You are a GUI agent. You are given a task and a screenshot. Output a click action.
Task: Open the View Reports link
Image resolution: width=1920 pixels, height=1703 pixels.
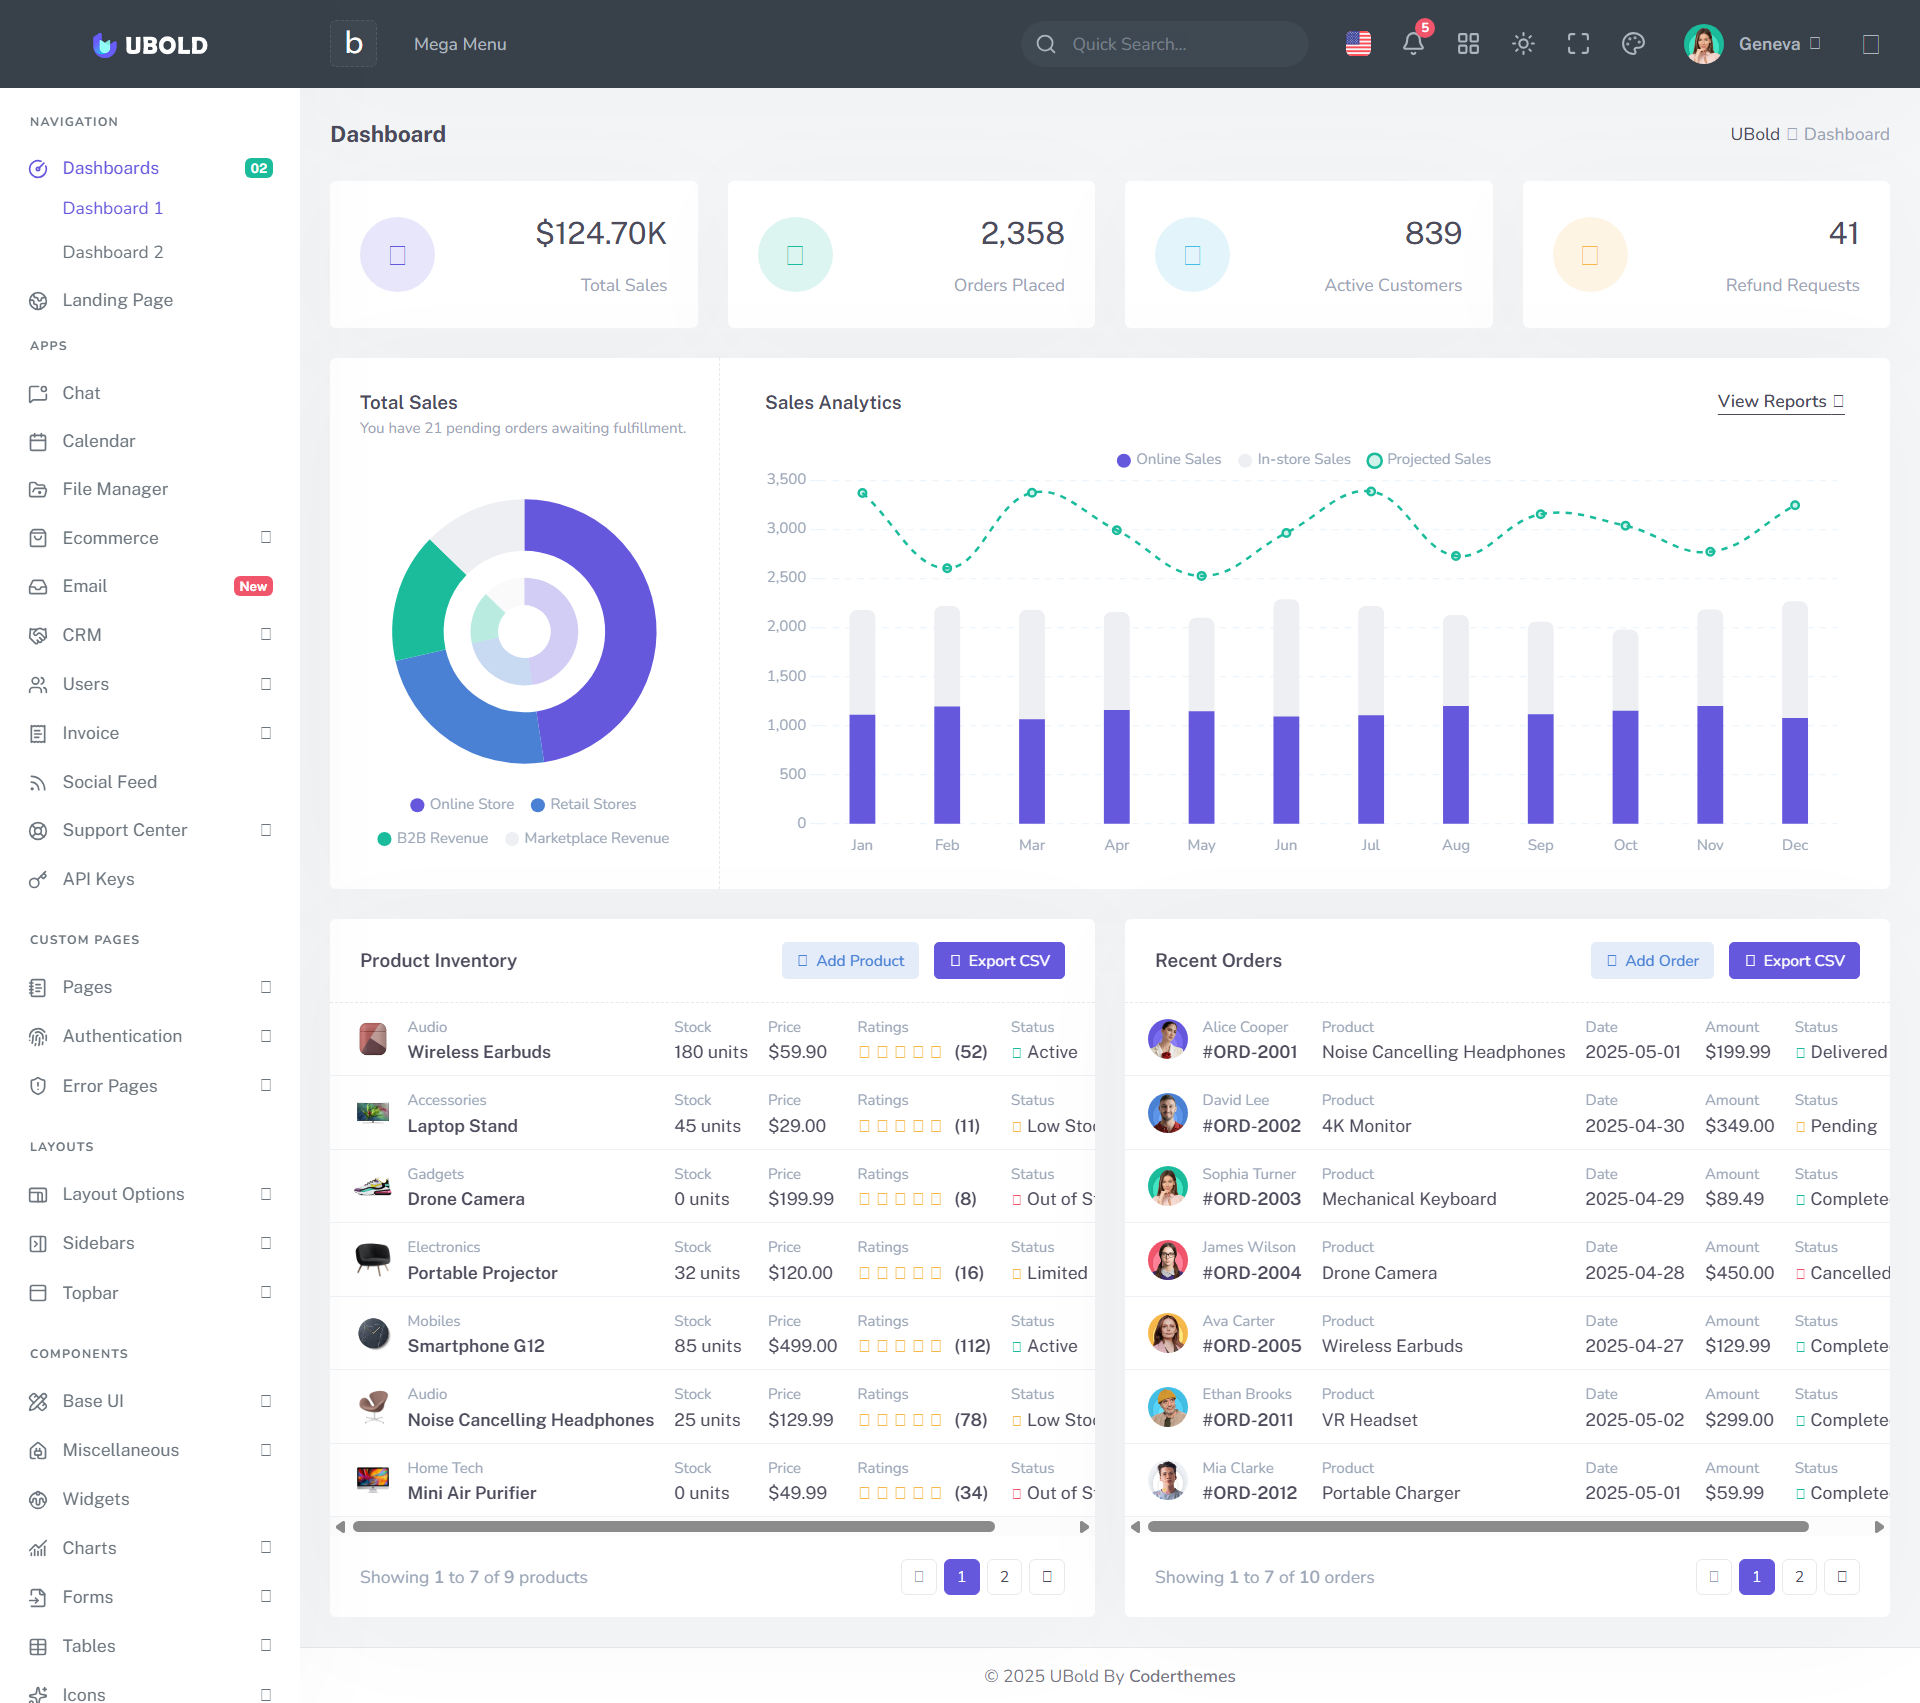pyautogui.click(x=1779, y=401)
